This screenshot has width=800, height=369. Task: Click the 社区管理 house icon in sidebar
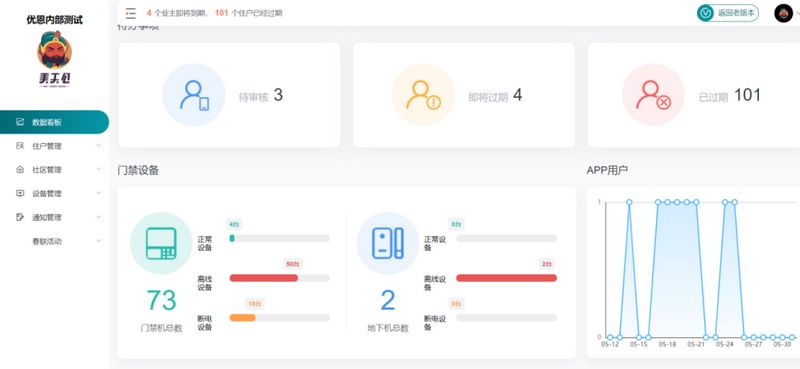20,169
